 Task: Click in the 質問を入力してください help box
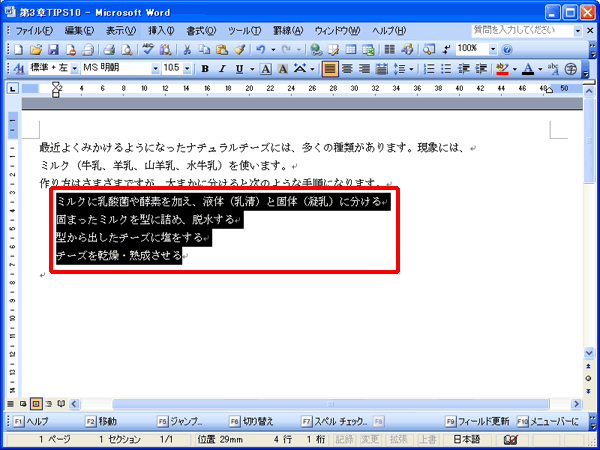tap(522, 31)
